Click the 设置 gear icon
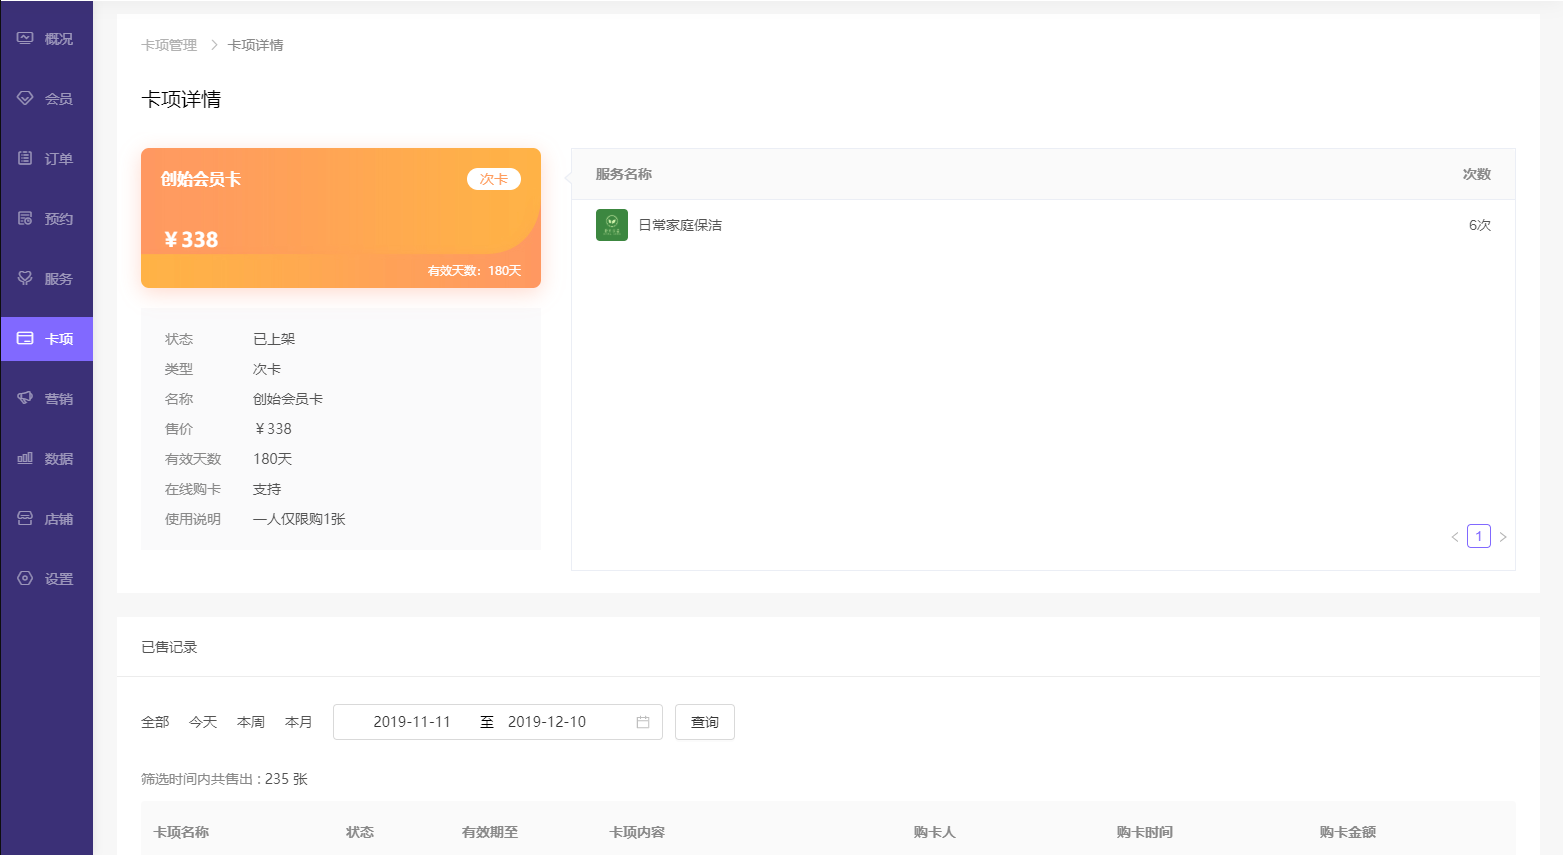 point(25,578)
